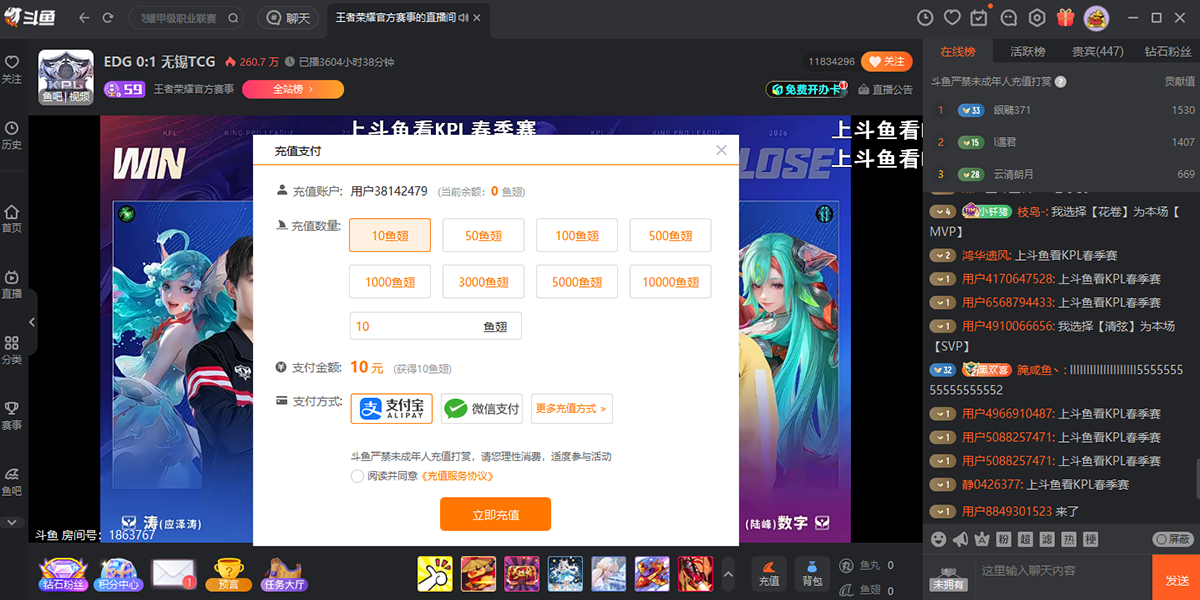Switch to the 钻石粉丝 tab in right panel
The image size is (1200, 600).
[x=1168, y=51]
